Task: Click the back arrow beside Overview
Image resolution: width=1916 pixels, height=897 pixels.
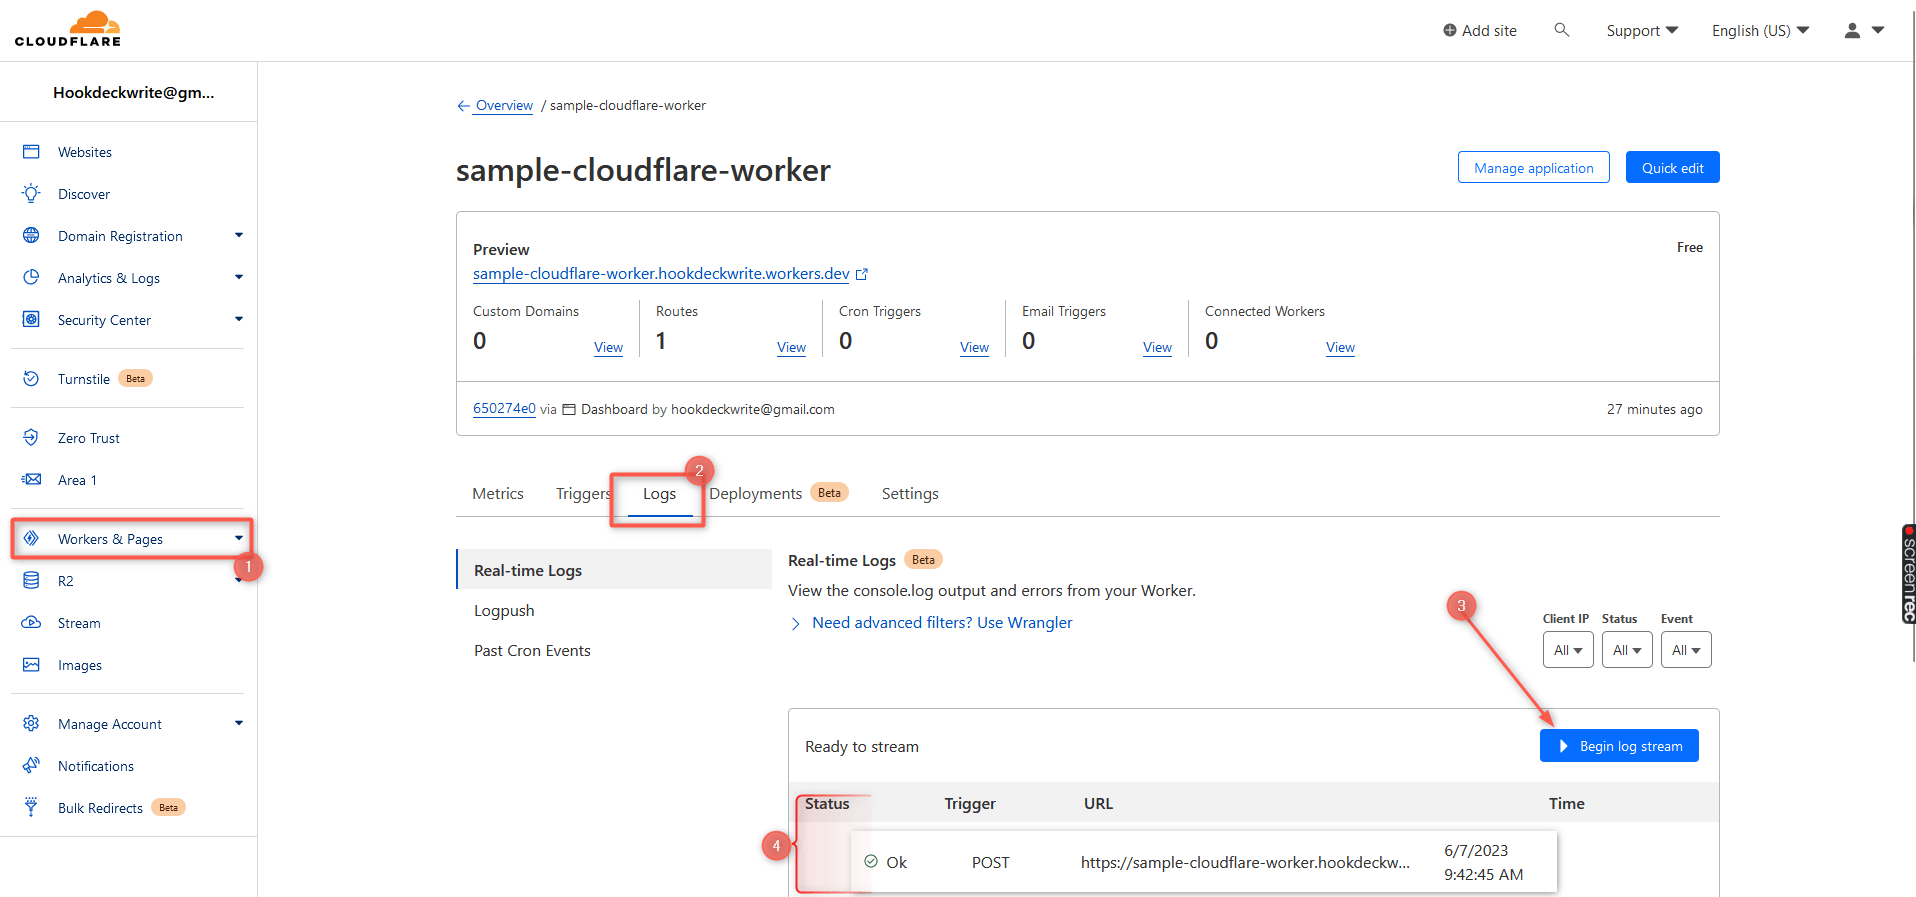Action: [x=463, y=106]
